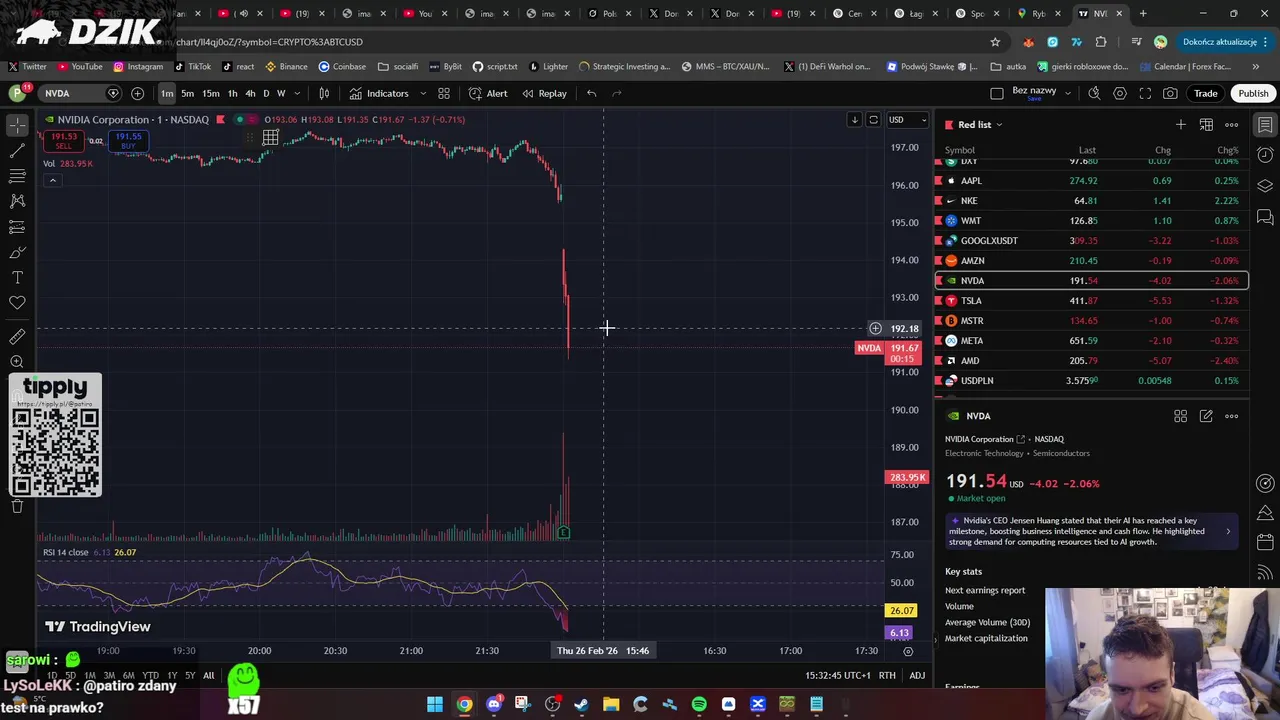Go to date settings icon on time axis
The height and width of the screenshot is (720, 1280).
[x=908, y=651]
